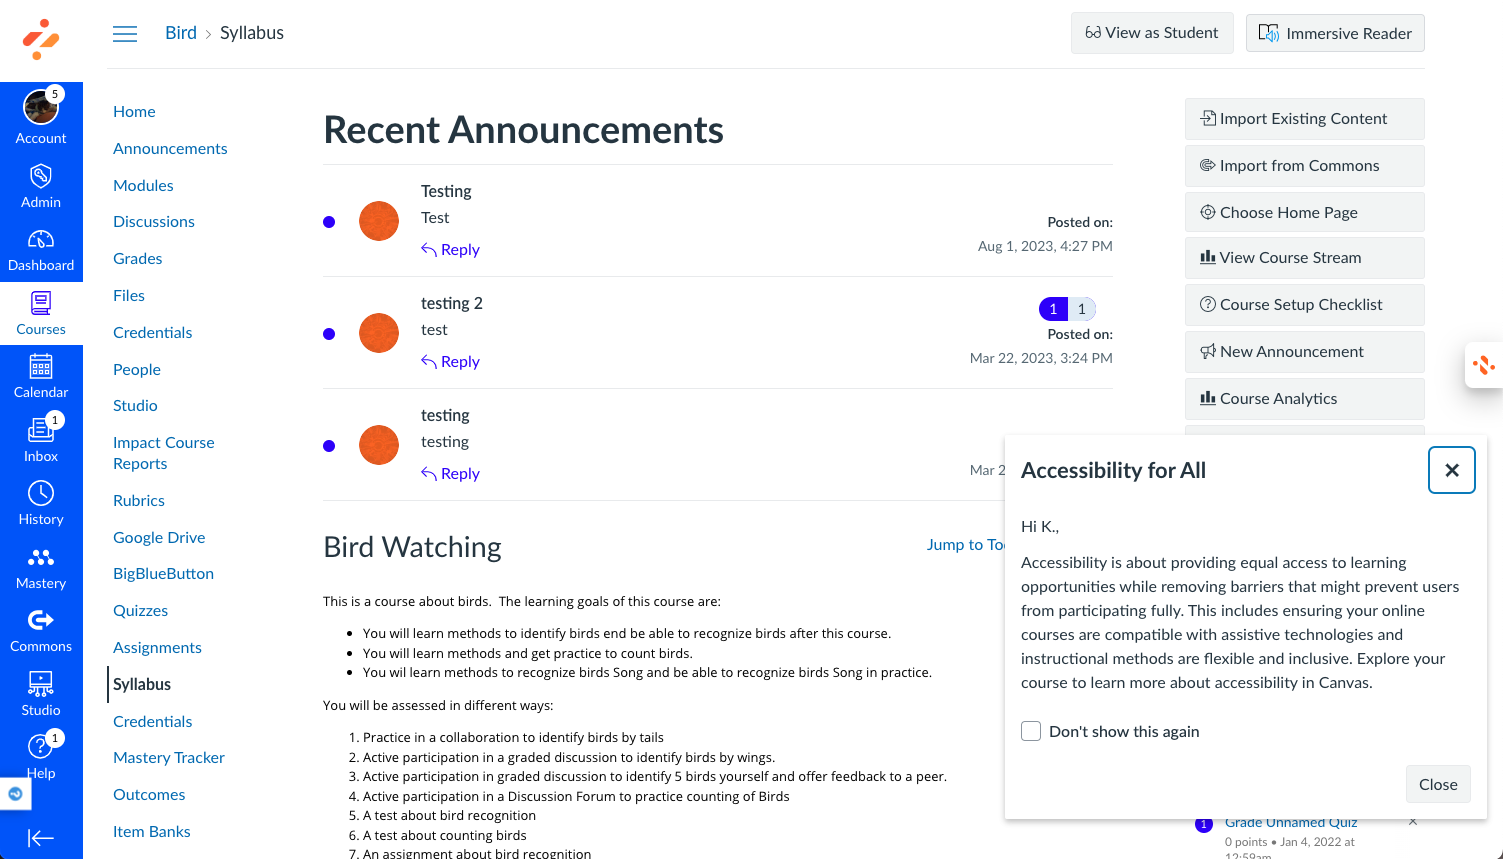The height and width of the screenshot is (859, 1503).
Task: Click the History clock icon
Action: pos(41,494)
